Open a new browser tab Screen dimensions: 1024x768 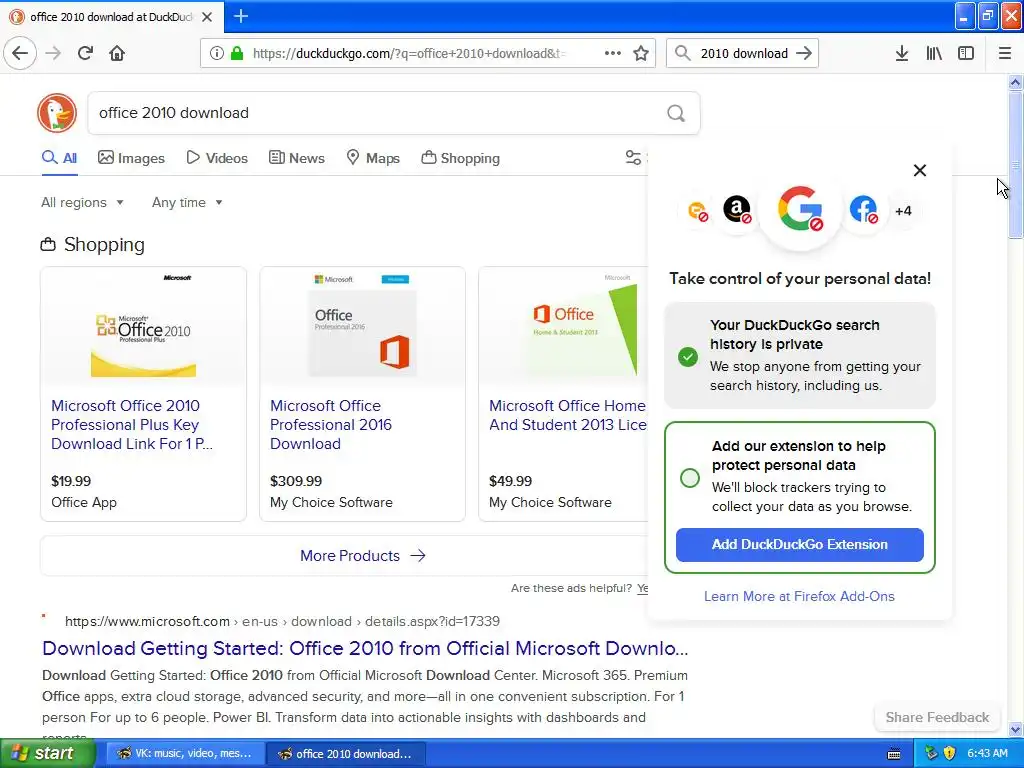pos(240,16)
